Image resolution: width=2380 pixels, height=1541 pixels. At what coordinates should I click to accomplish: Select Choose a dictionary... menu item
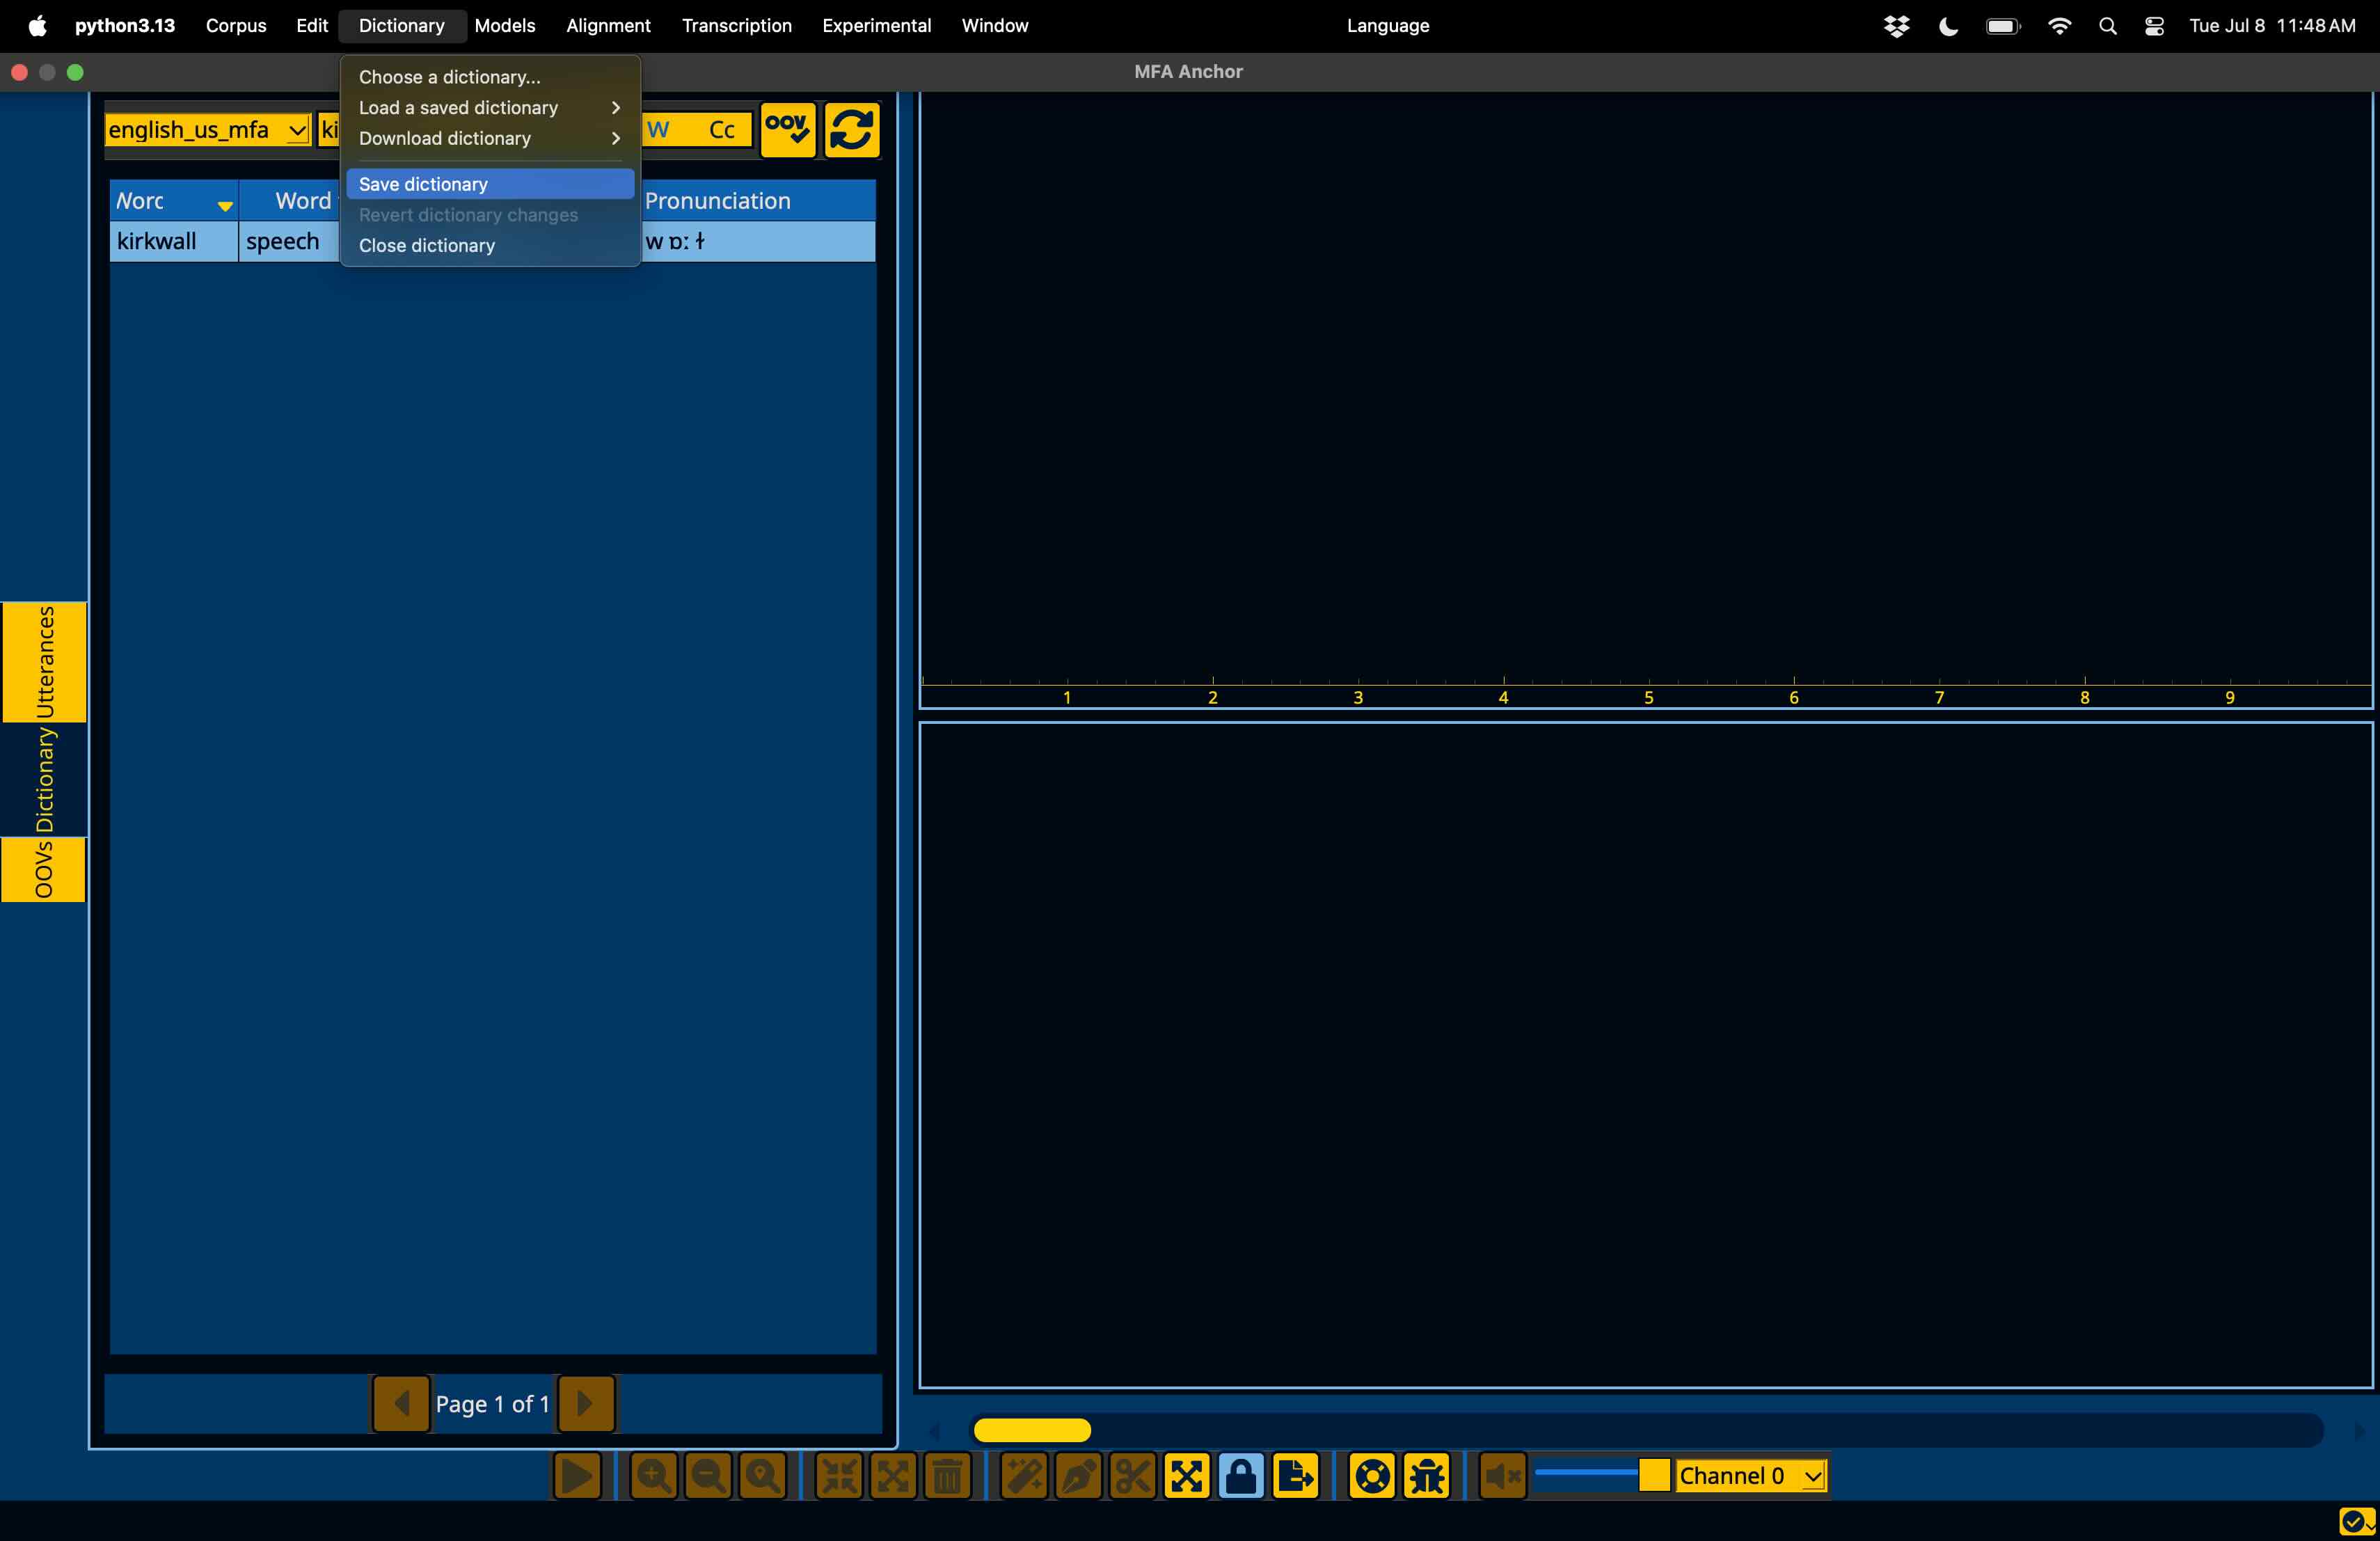(x=490, y=77)
